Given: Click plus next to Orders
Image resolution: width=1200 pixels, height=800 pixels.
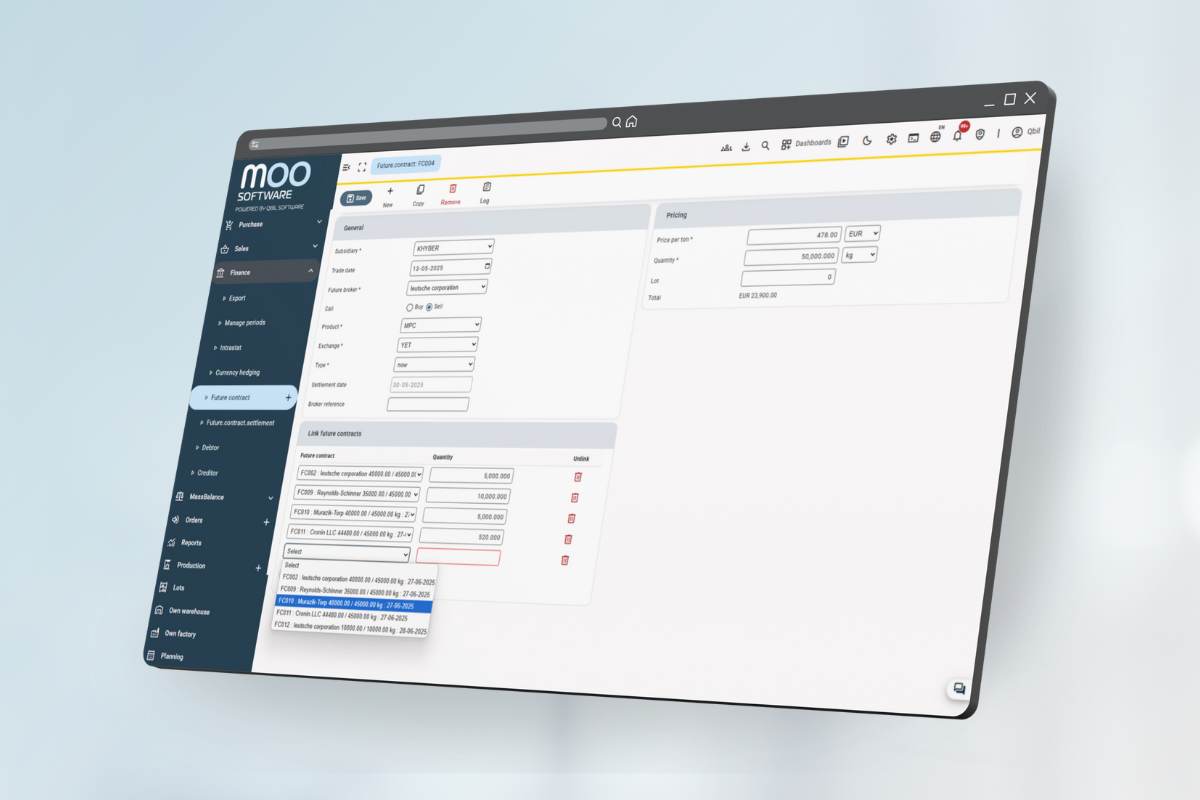Looking at the screenshot, I should tap(266, 522).
